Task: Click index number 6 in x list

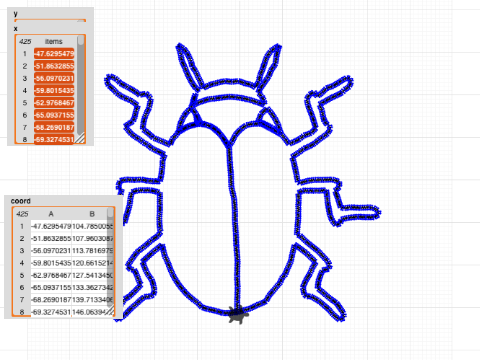Action: click(x=25, y=115)
